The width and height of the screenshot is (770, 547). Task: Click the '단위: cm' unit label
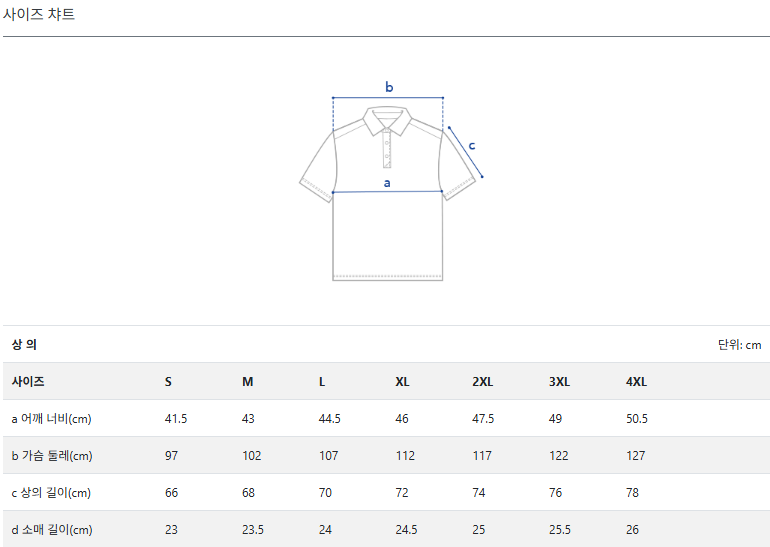(739, 345)
